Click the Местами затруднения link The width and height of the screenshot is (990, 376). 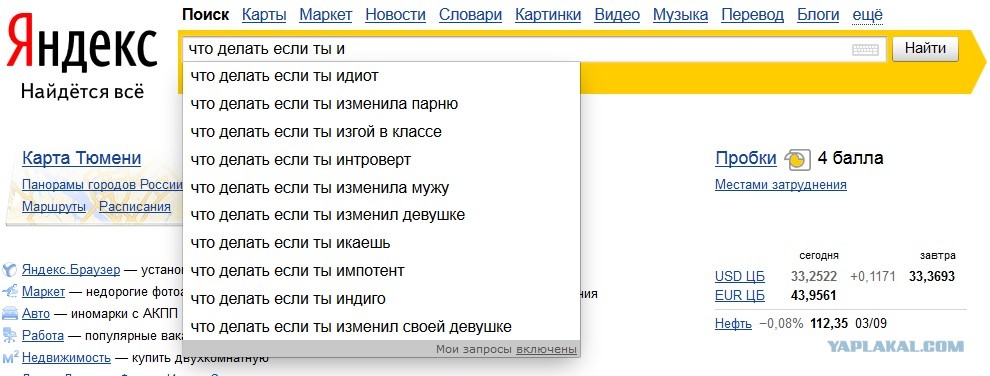pos(780,185)
